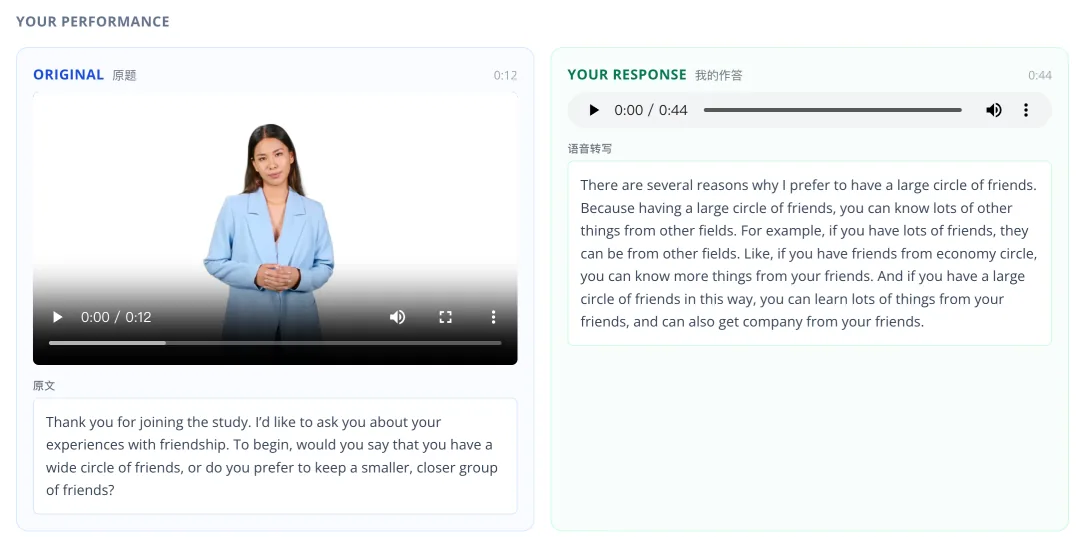
Task: Play the Your Response audio recording
Action: coord(594,110)
